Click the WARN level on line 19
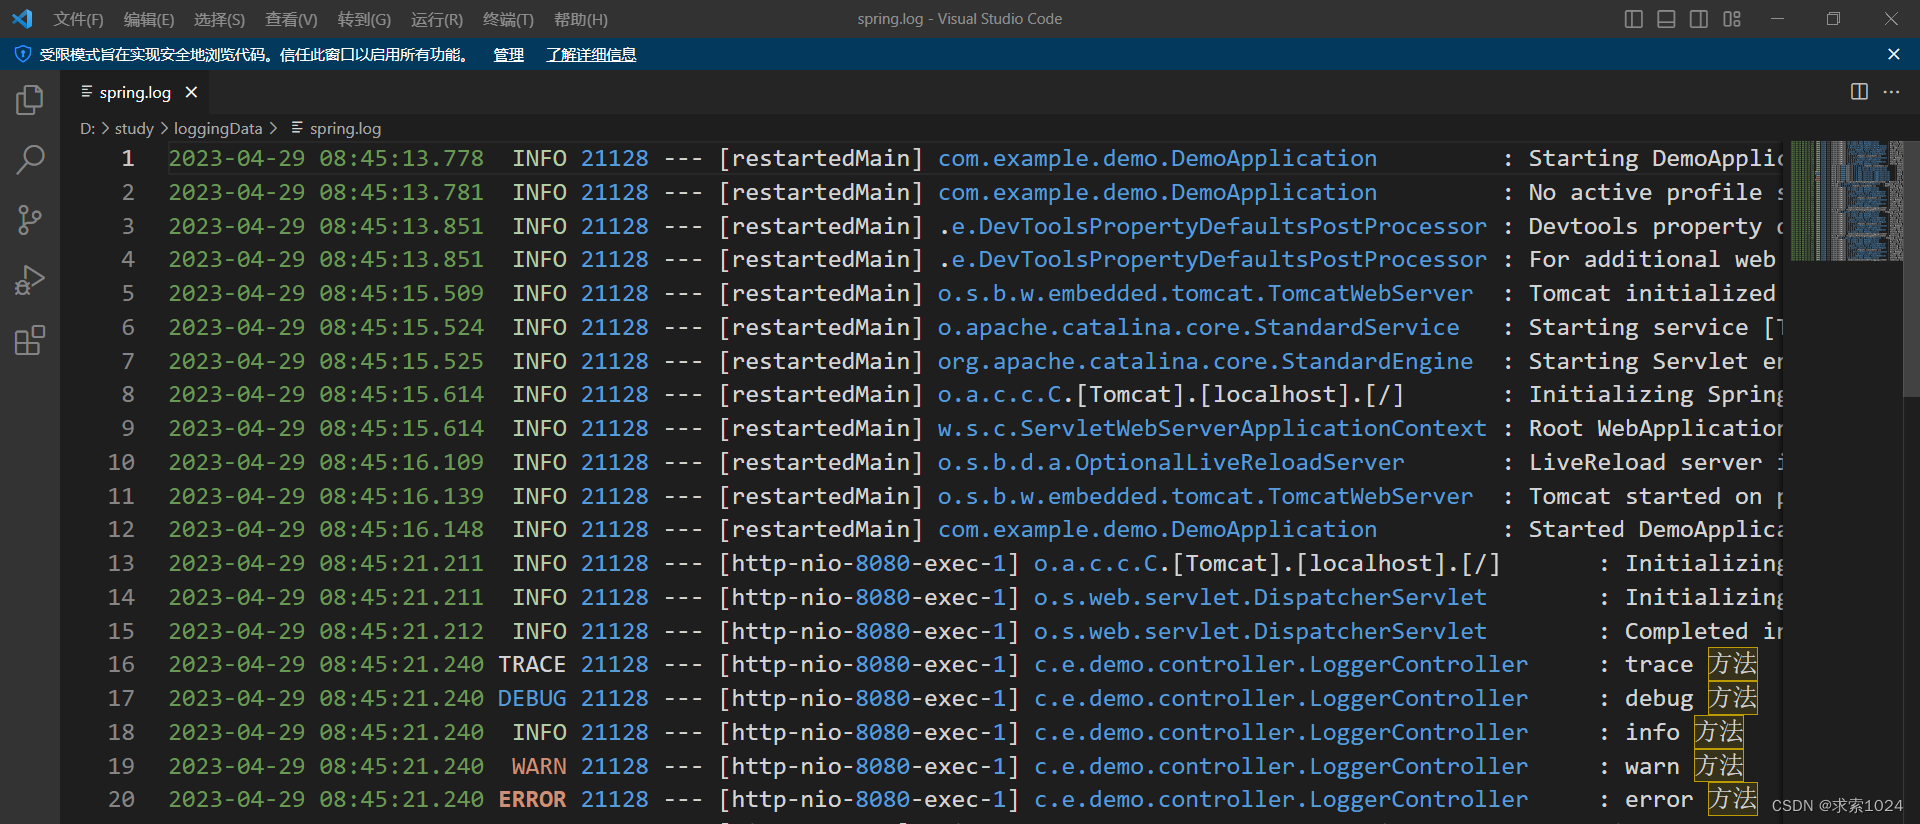This screenshot has height=824, width=1920. point(539,766)
